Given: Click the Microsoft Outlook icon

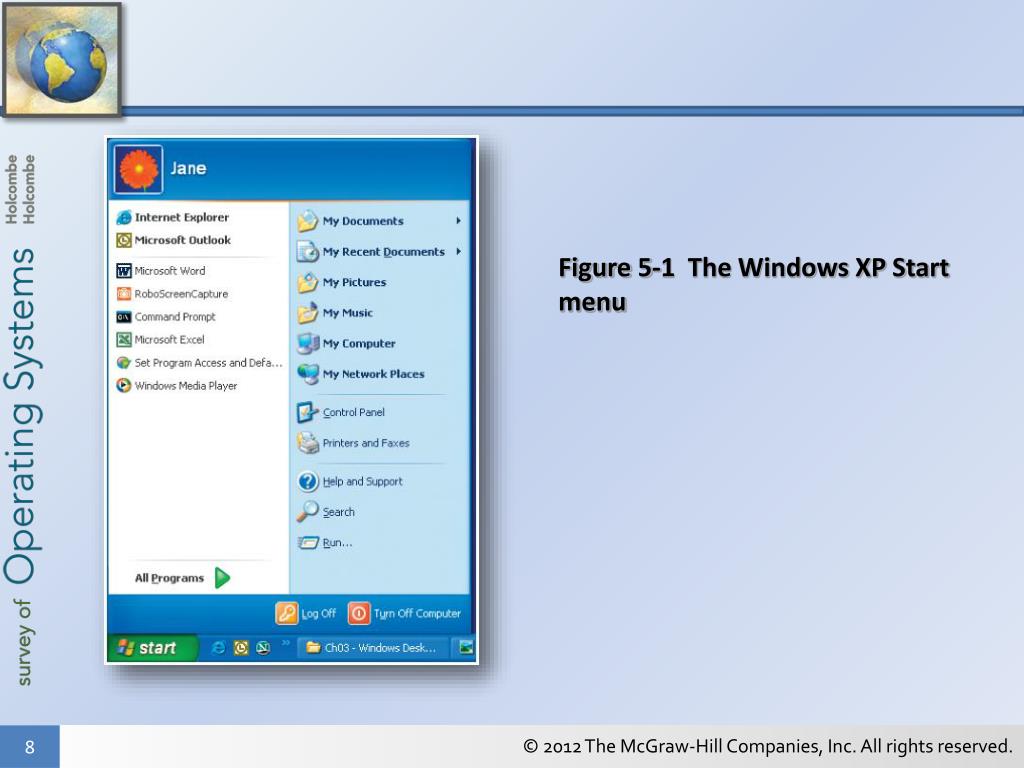Looking at the screenshot, I should 123,240.
